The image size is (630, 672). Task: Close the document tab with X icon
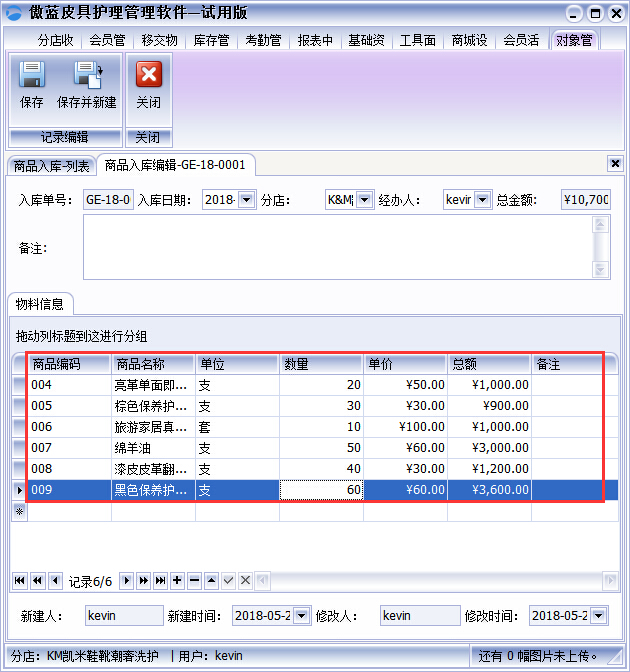pyautogui.click(x=614, y=163)
